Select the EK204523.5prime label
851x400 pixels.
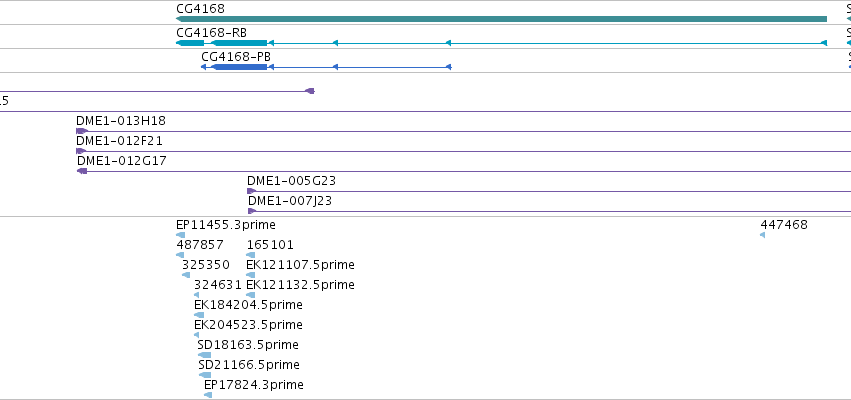(x=248, y=325)
